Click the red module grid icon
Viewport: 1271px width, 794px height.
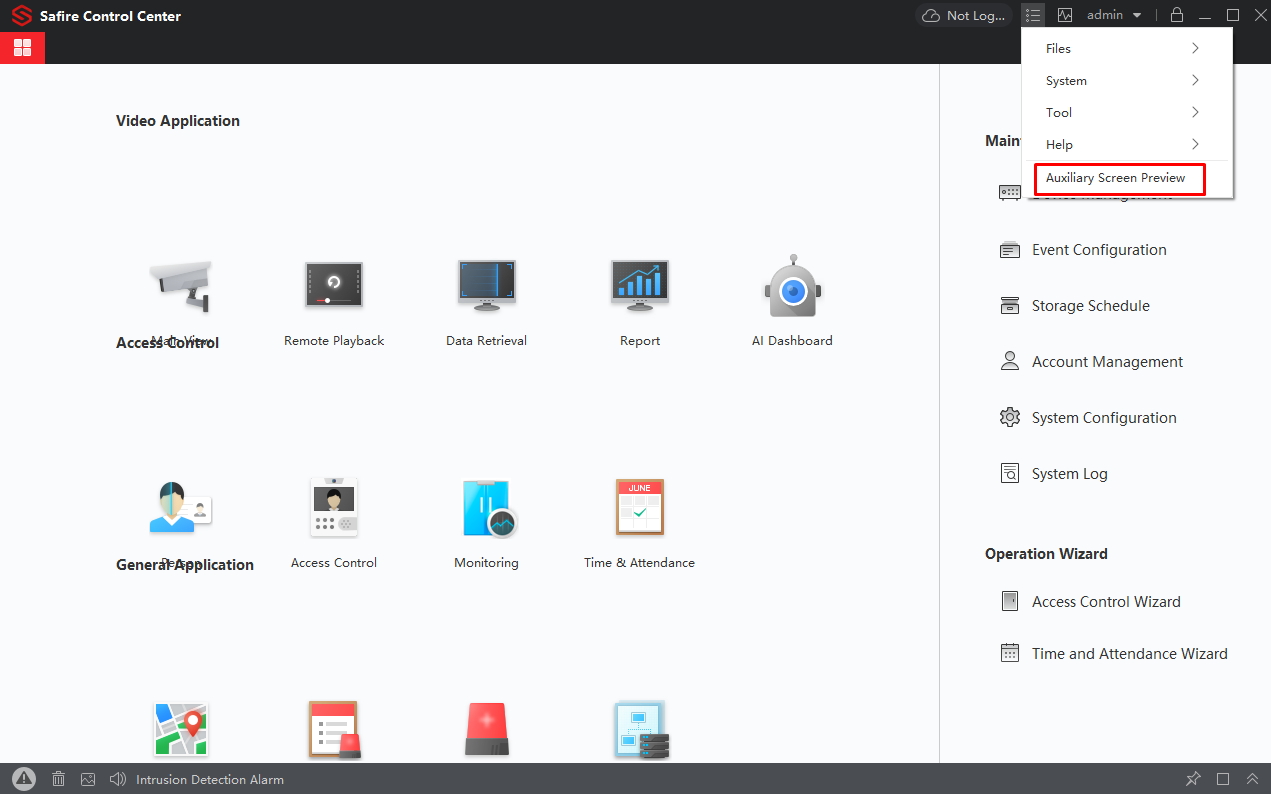point(22,48)
